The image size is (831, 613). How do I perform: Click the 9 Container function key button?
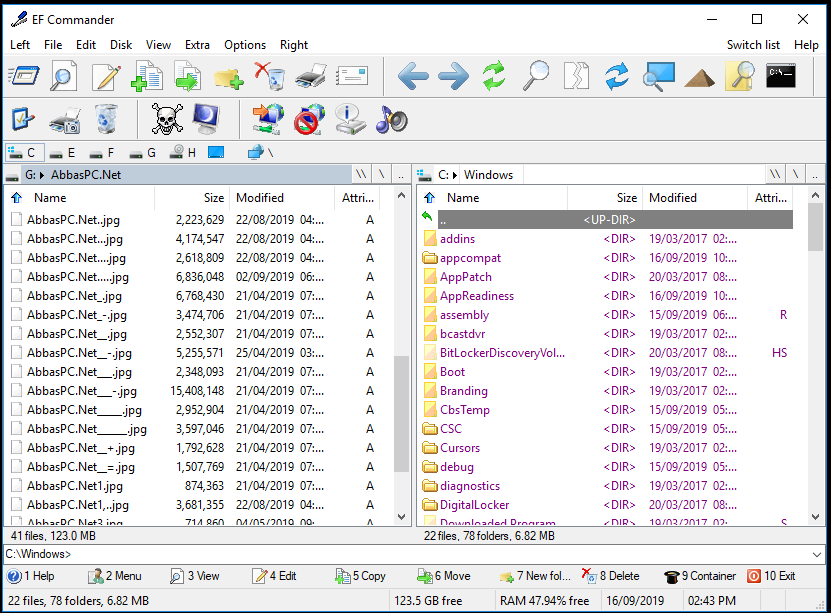tap(700, 576)
